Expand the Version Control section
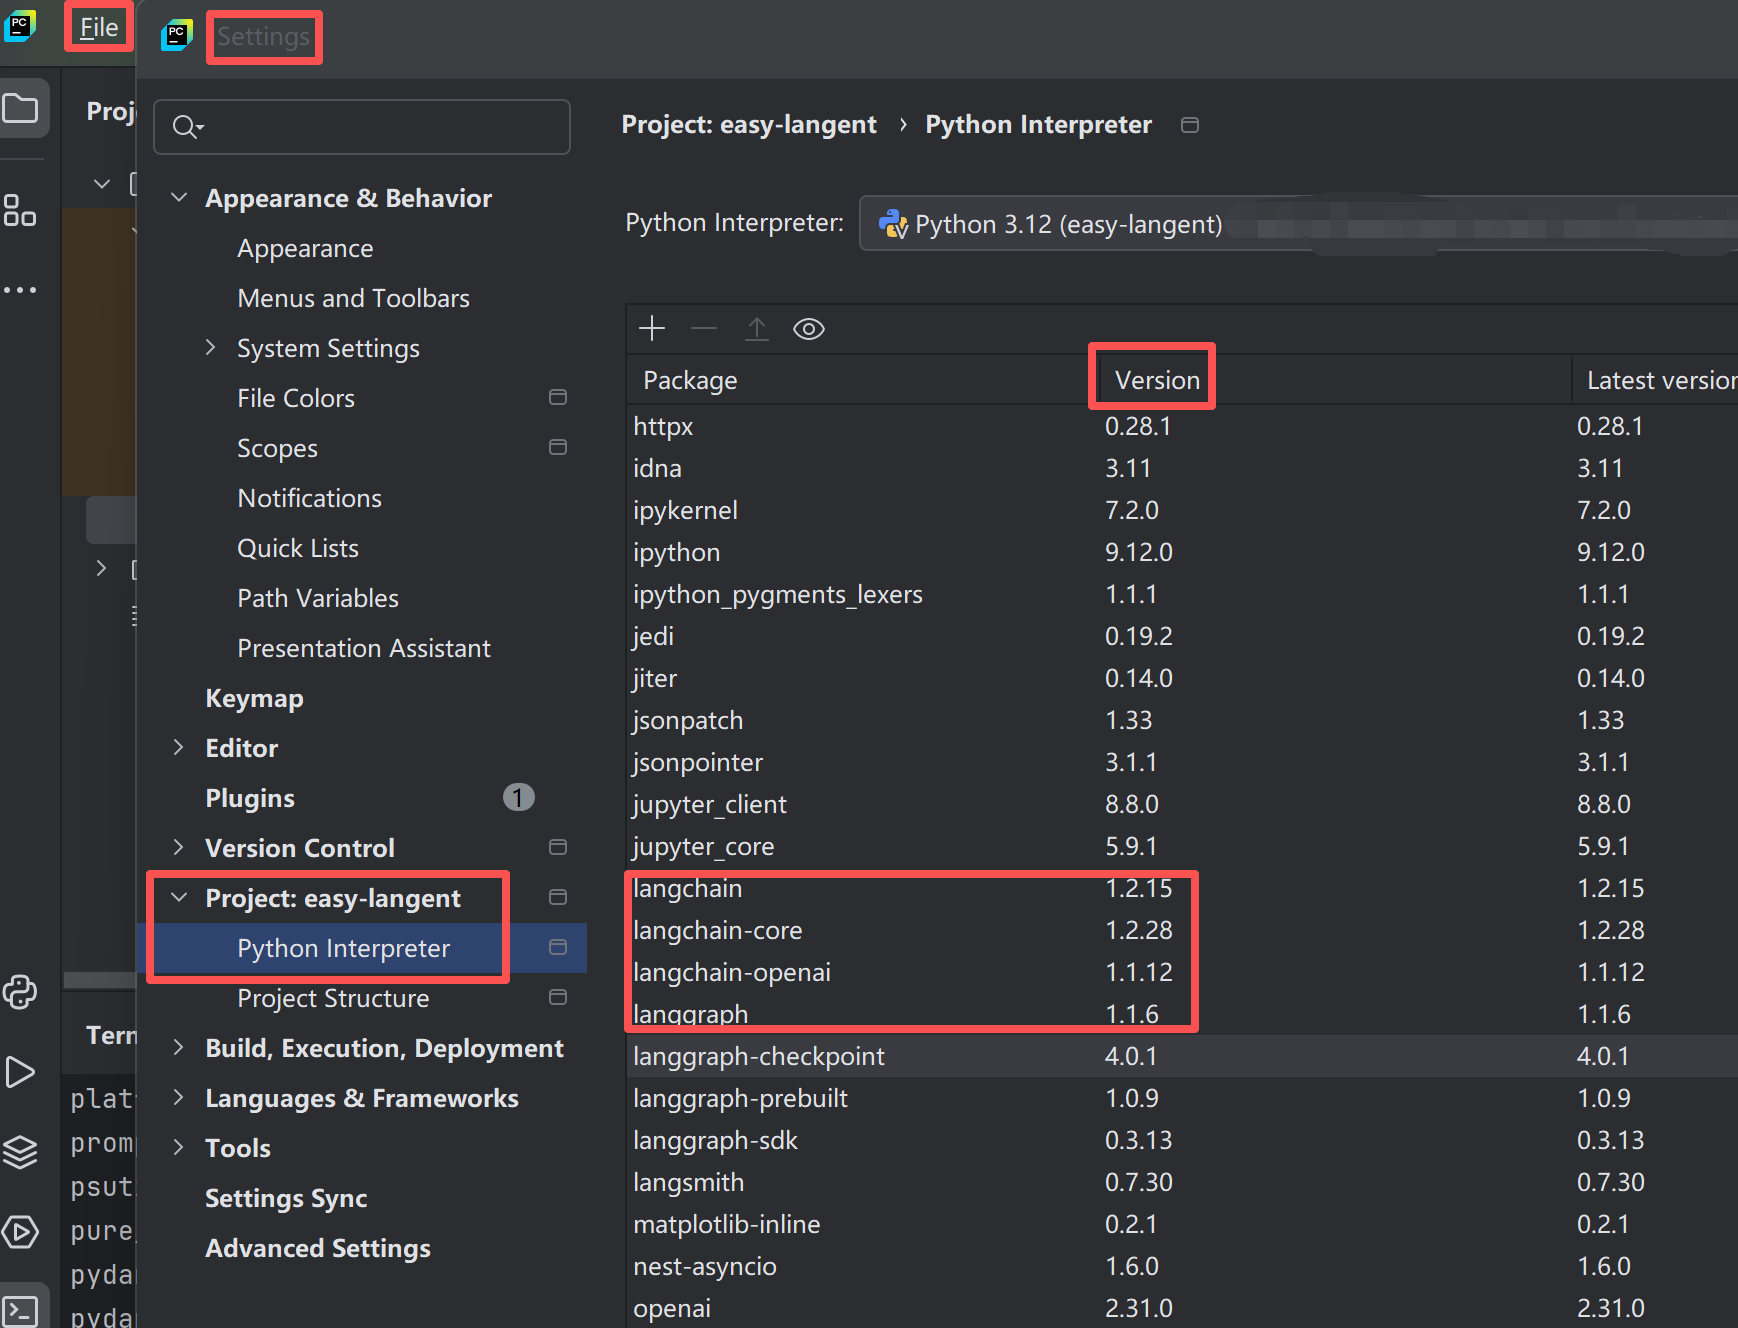Screen dimensions: 1738x1328 point(179,847)
